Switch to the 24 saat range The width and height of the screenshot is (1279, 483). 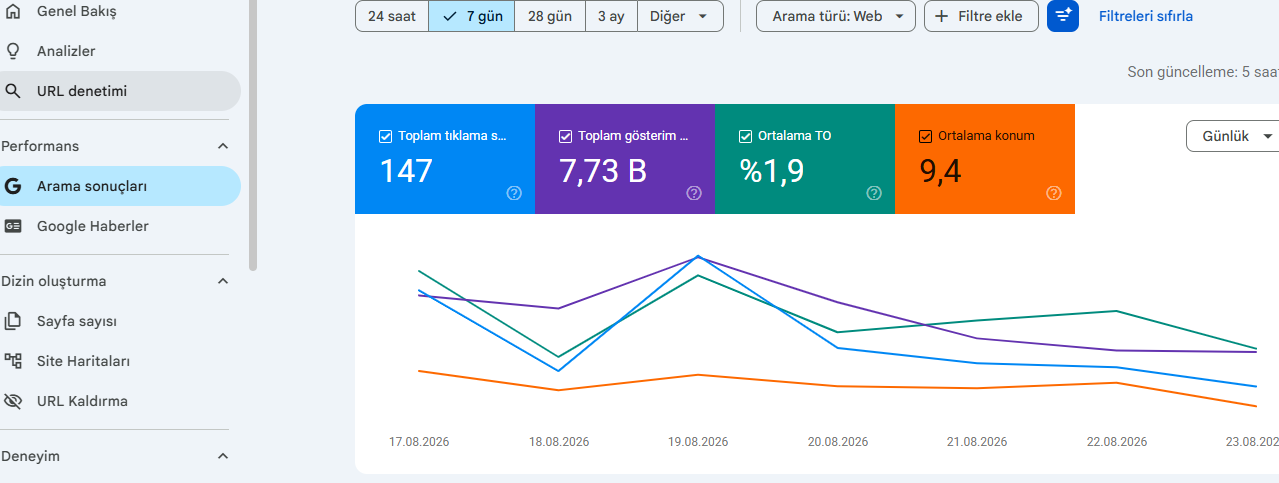pos(392,16)
